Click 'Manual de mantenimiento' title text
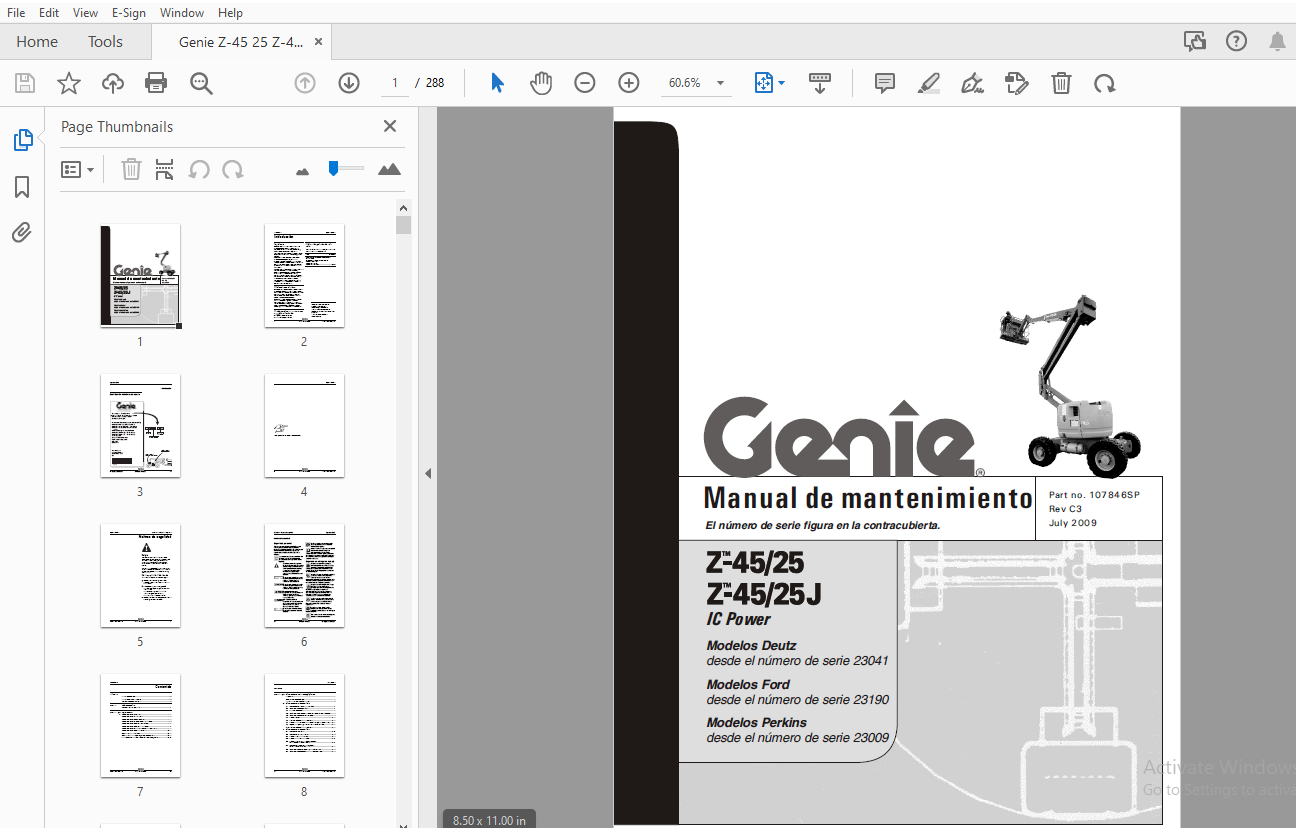 [x=868, y=497]
